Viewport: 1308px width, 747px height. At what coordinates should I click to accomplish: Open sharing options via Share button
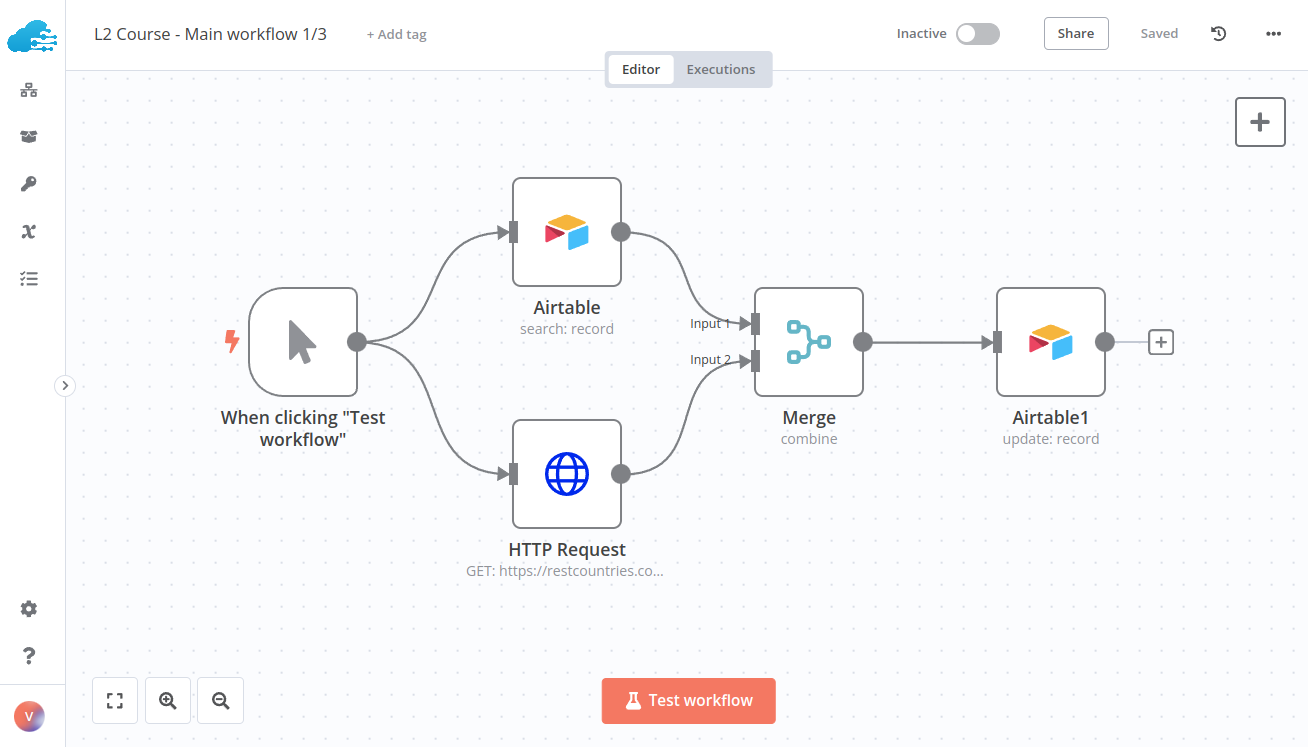tap(1076, 33)
